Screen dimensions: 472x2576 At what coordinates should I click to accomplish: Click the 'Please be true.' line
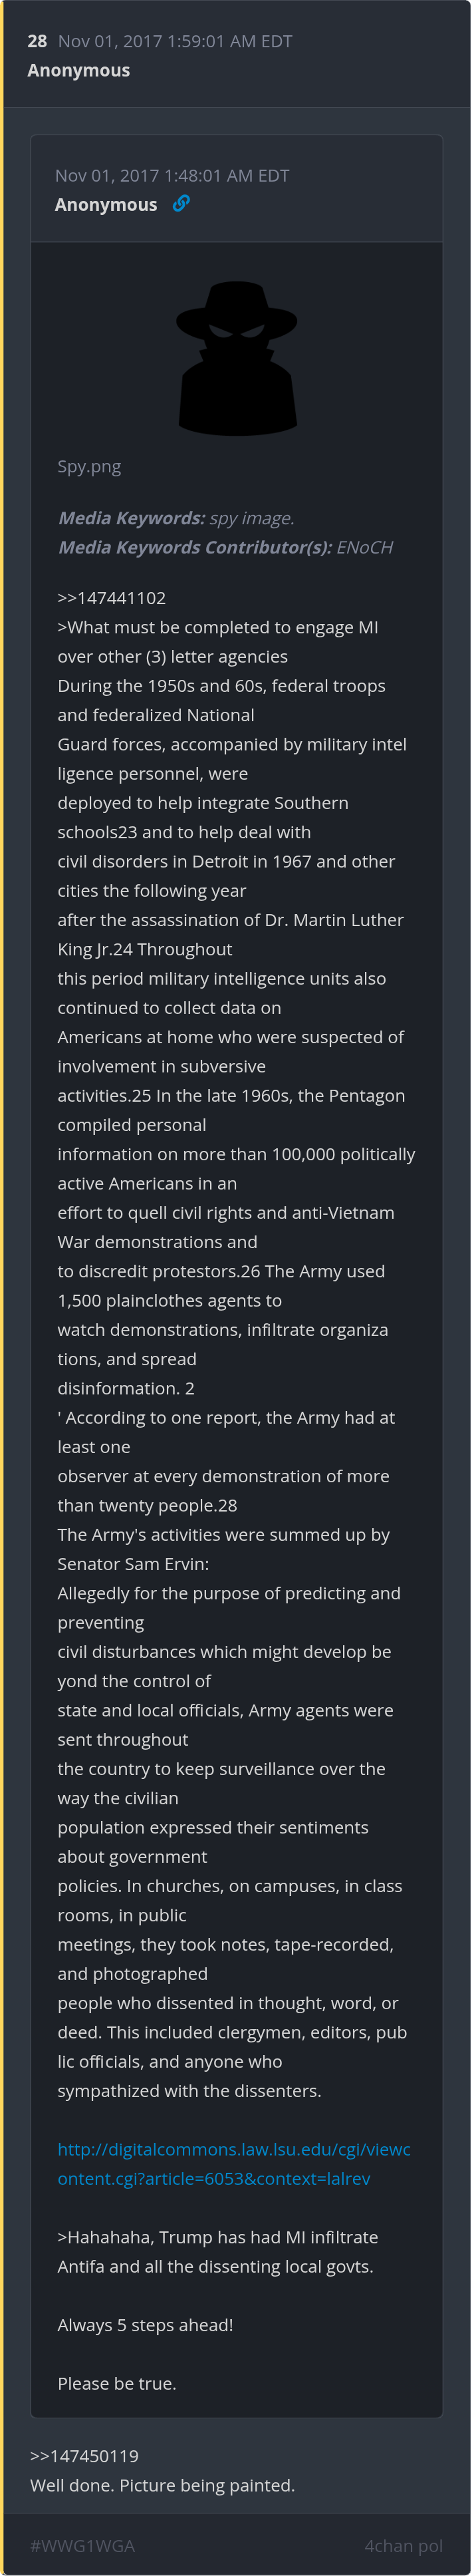point(117,2383)
